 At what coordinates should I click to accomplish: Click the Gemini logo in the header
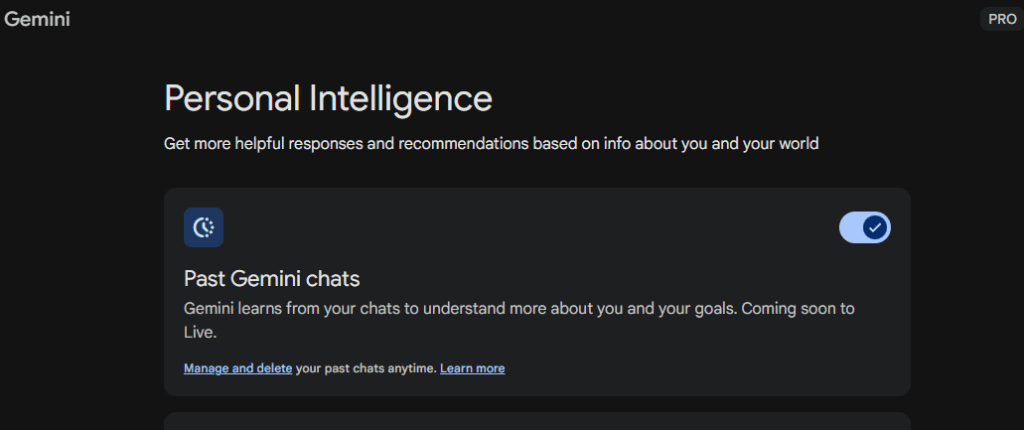click(x=37, y=19)
